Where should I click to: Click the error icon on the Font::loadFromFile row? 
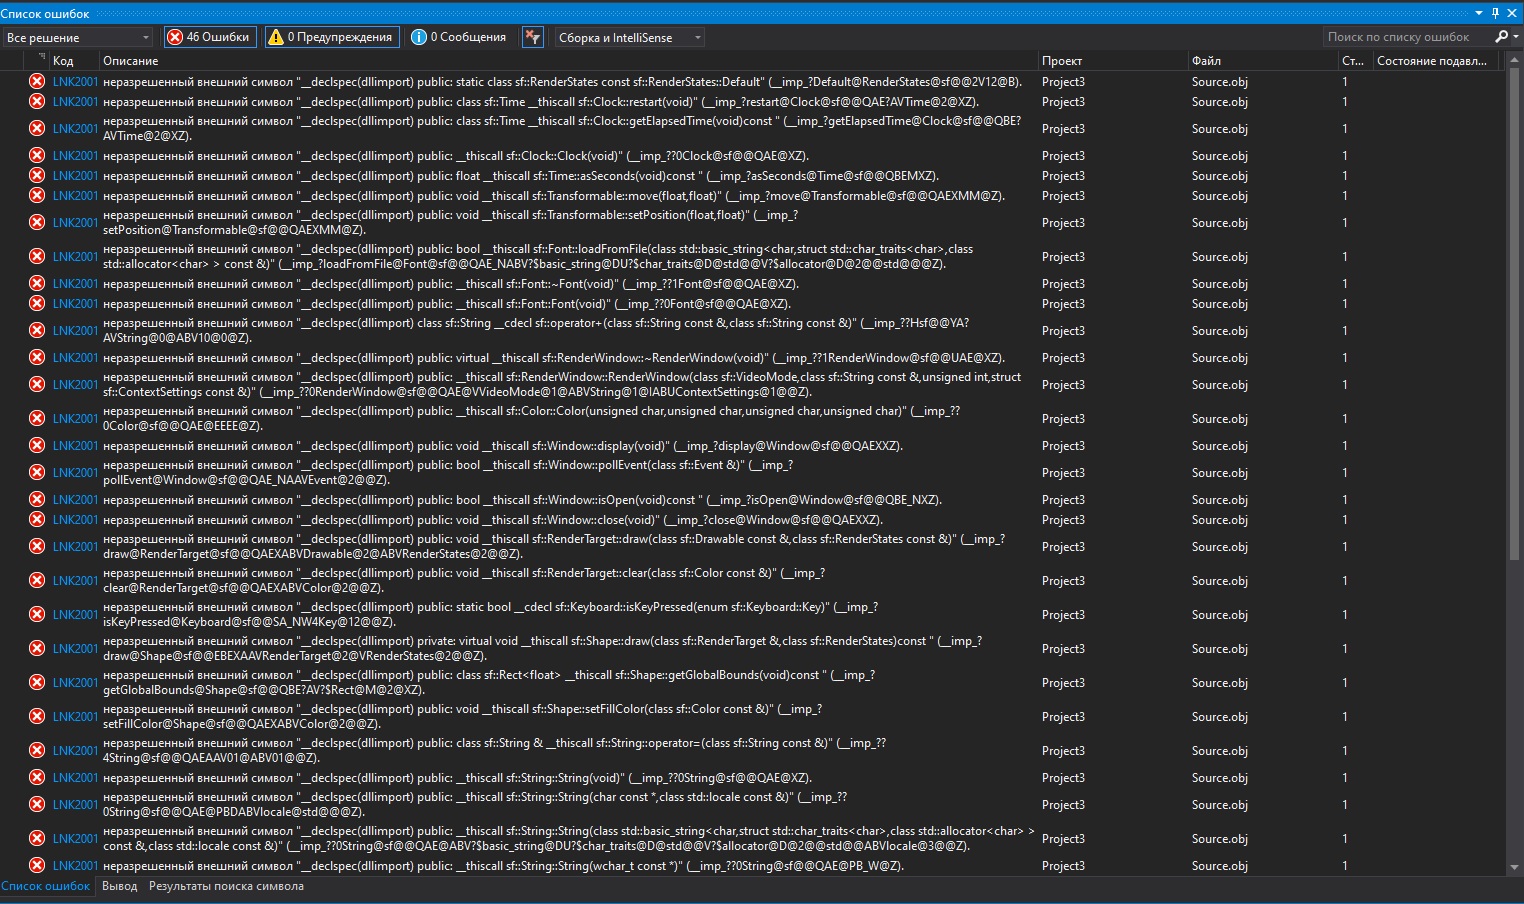pyautogui.click(x=37, y=256)
